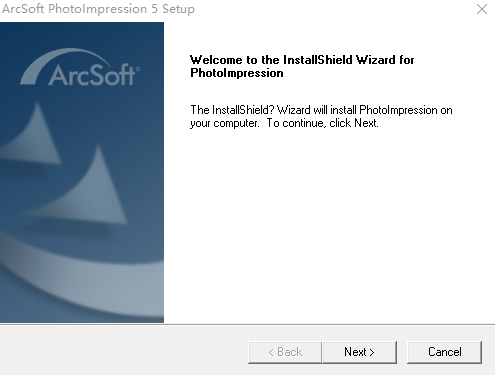Click the empty white area below the description
The image size is (495, 375).
click(x=328, y=227)
